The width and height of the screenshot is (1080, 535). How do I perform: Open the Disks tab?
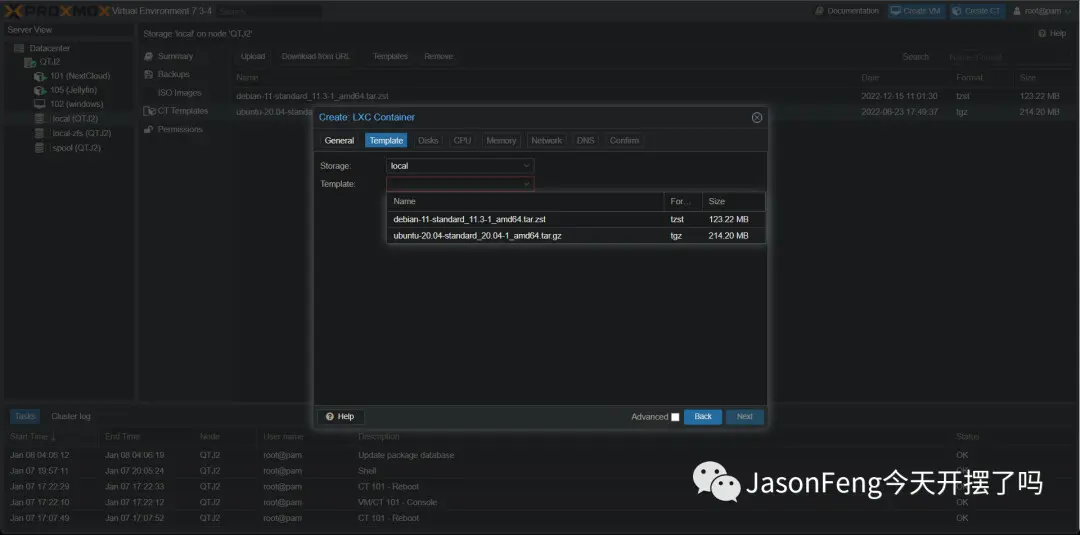pyautogui.click(x=428, y=140)
